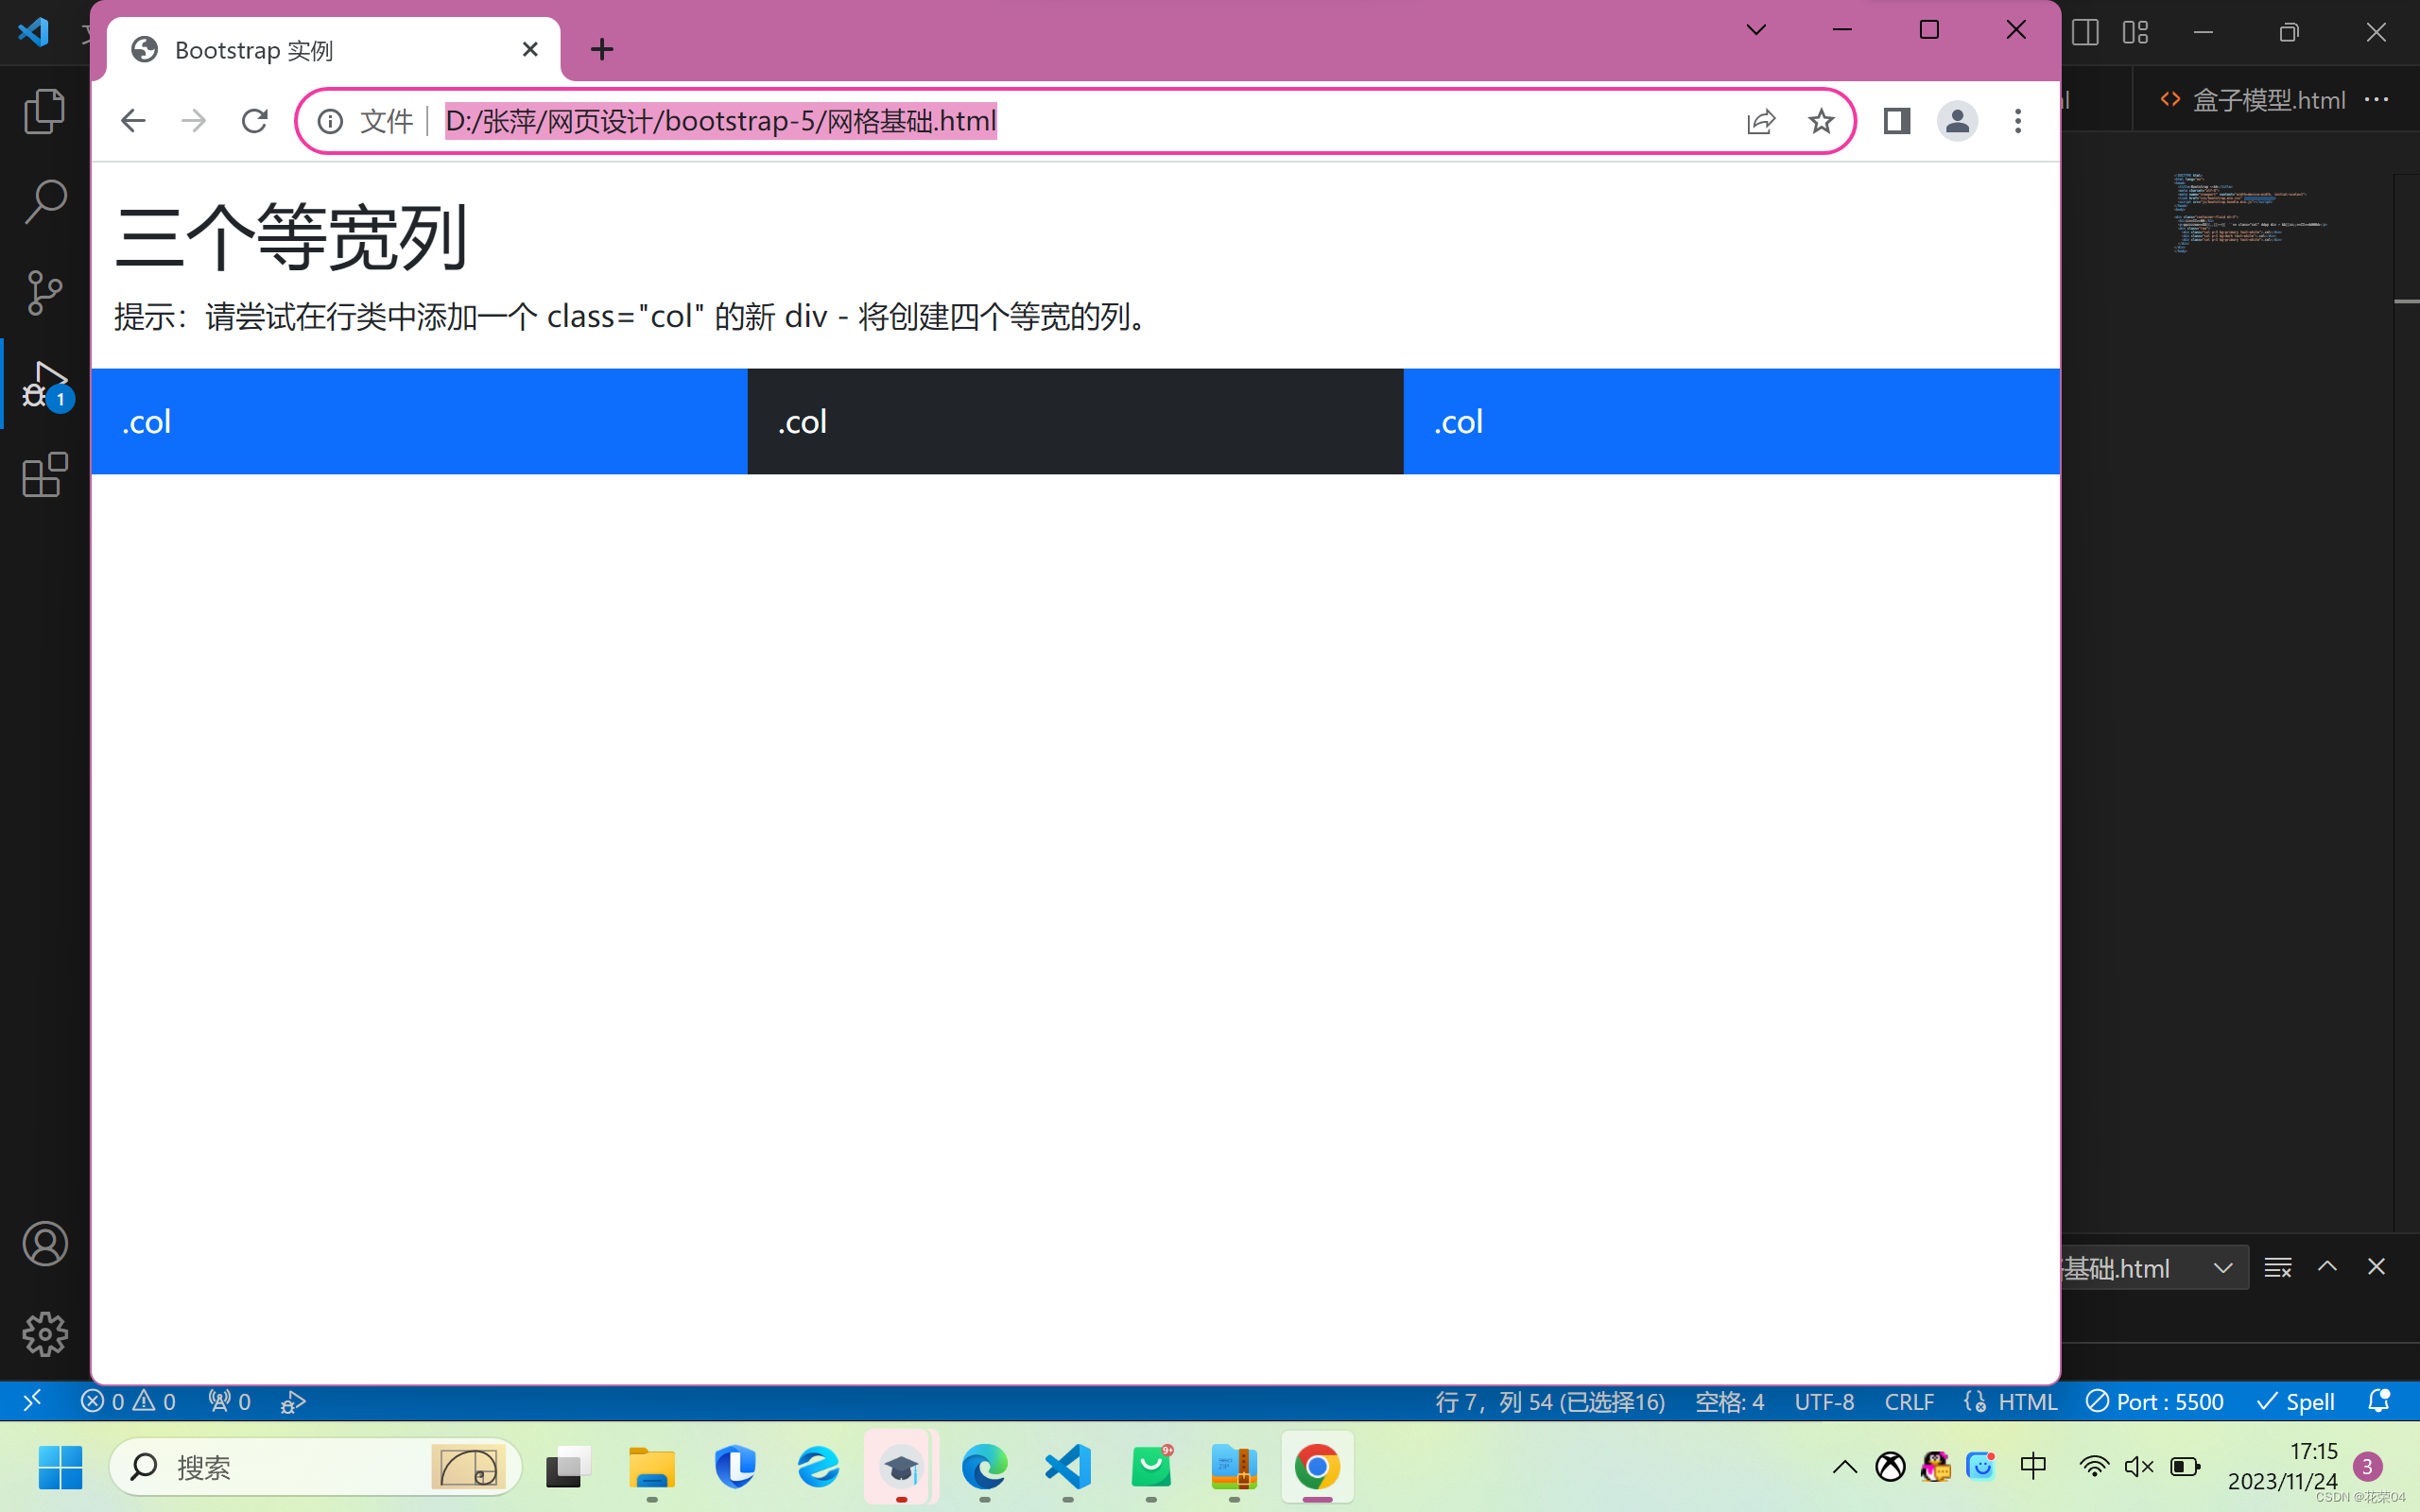Expand Chrome tab search chevron
Image resolution: width=2420 pixels, height=1512 pixels.
click(1756, 30)
